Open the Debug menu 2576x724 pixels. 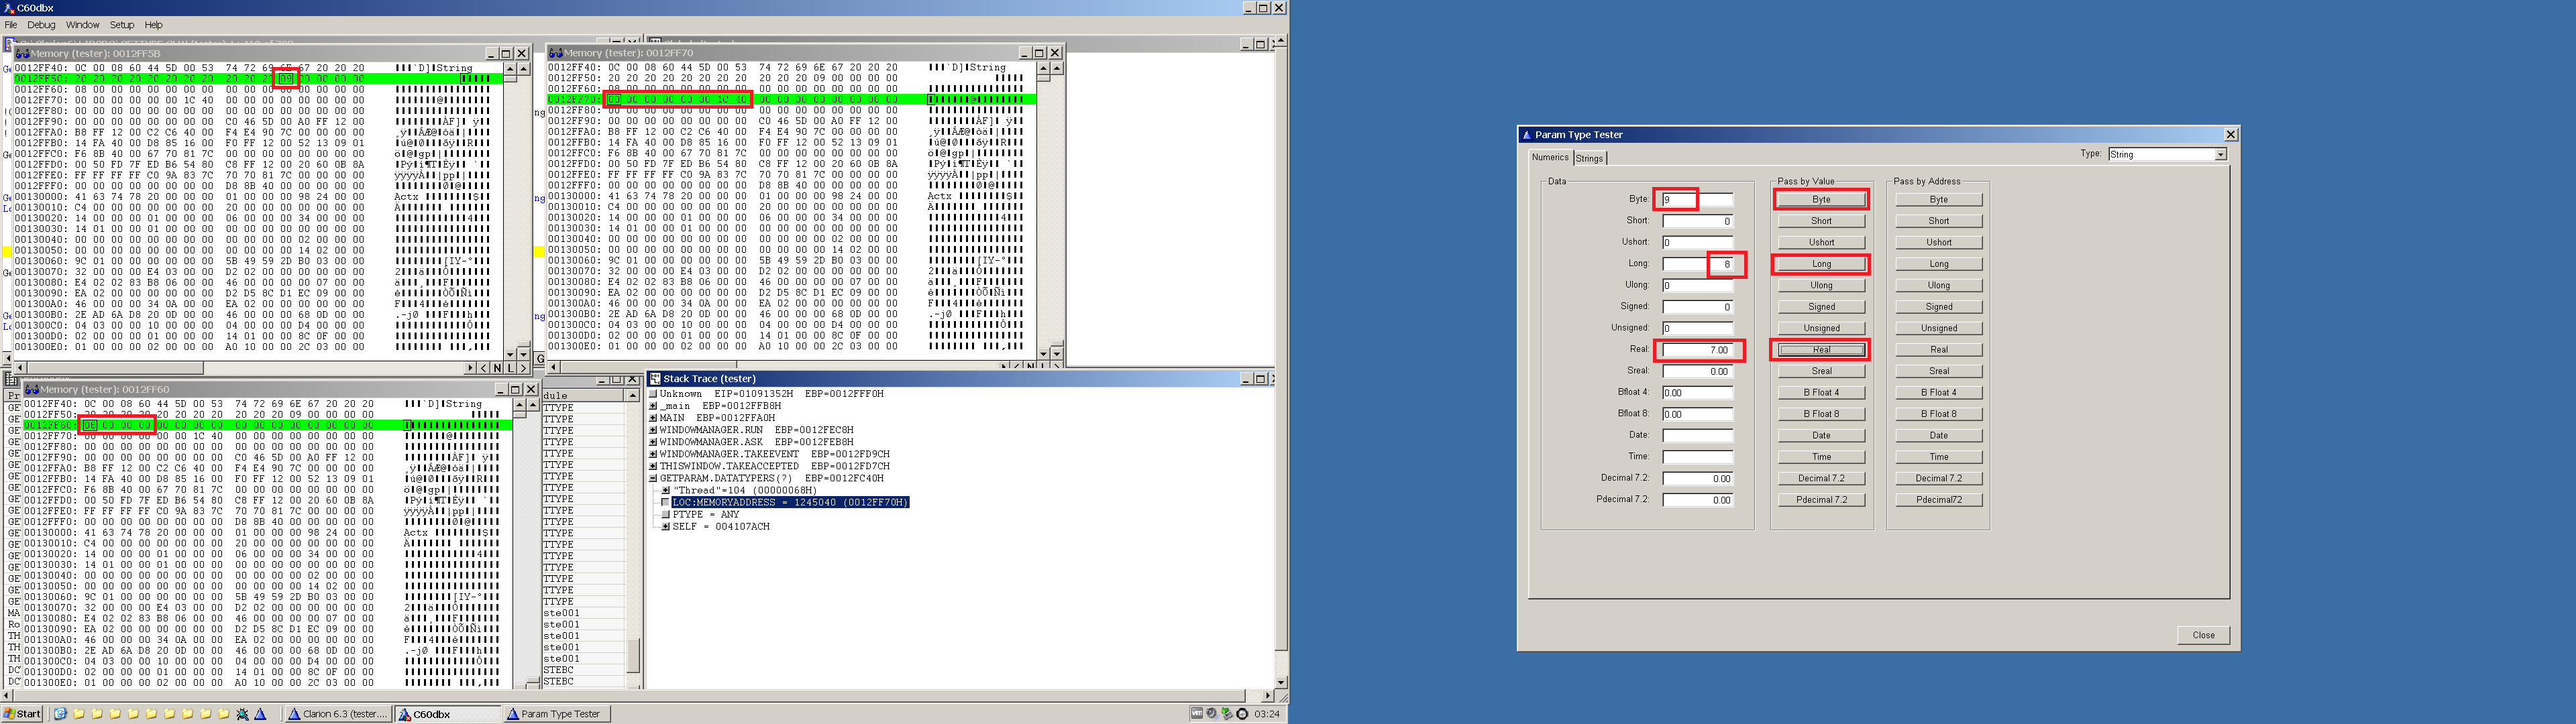[x=41, y=25]
